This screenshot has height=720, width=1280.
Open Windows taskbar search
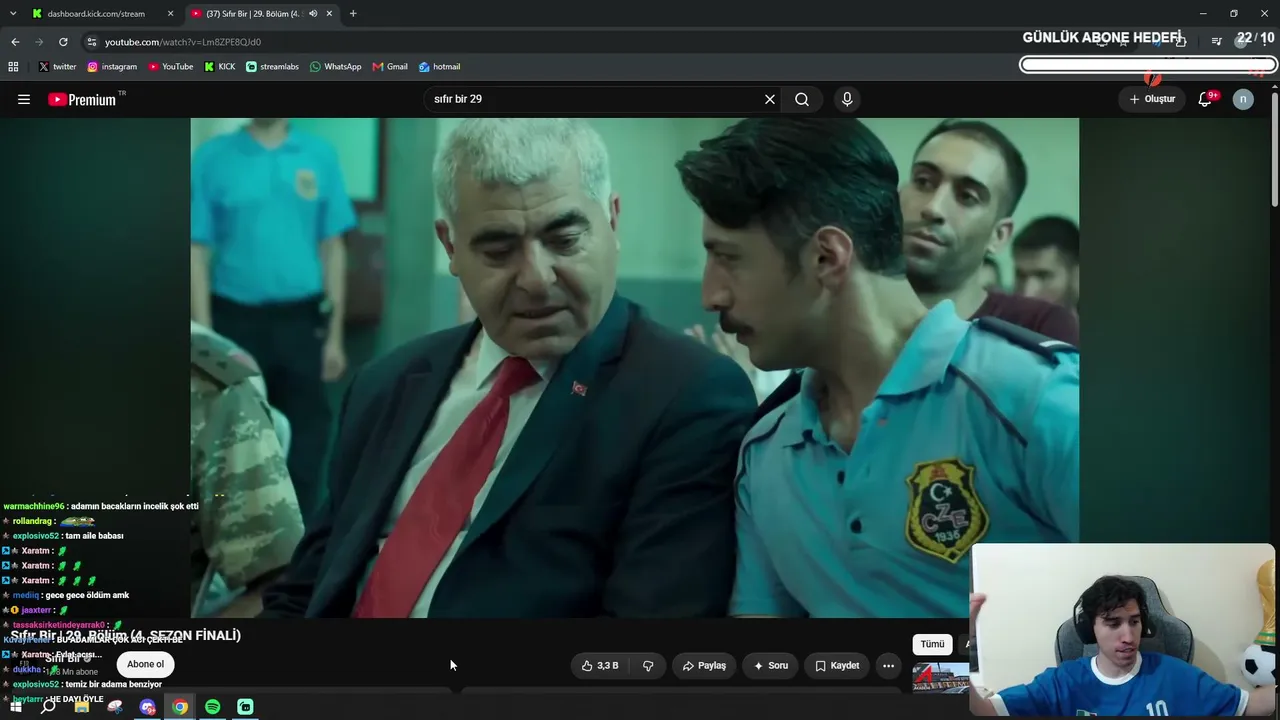click(48, 707)
